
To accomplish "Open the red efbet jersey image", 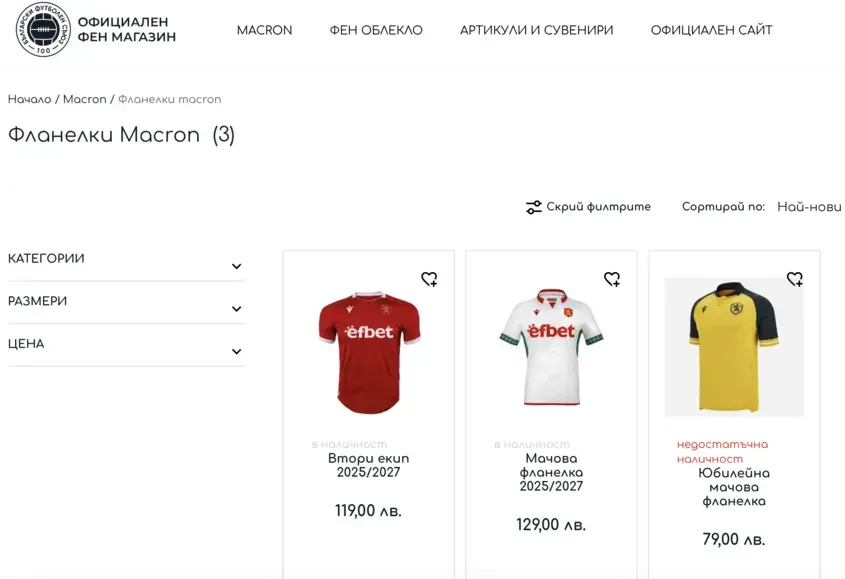I will click(x=369, y=350).
